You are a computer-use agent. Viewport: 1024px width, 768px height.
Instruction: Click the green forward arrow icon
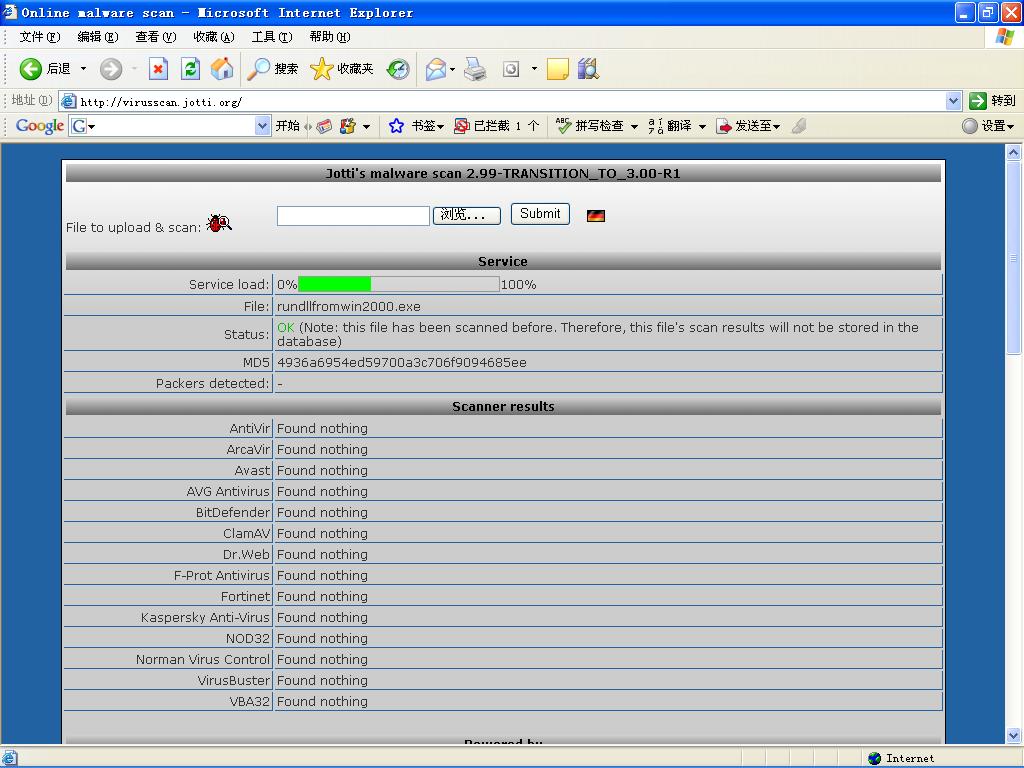pyautogui.click(x=111, y=69)
